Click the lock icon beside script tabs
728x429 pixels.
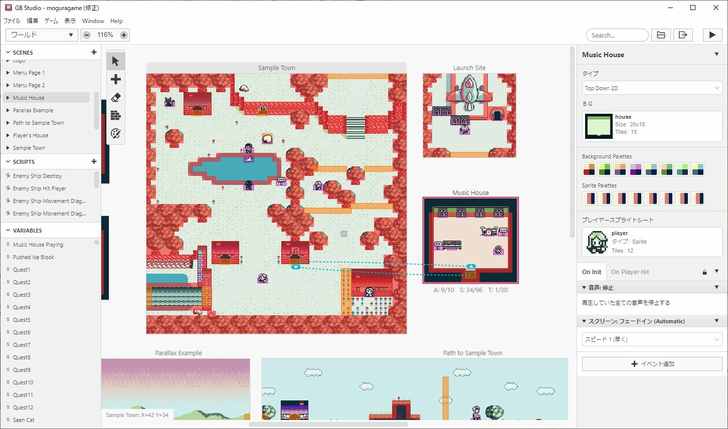705,272
